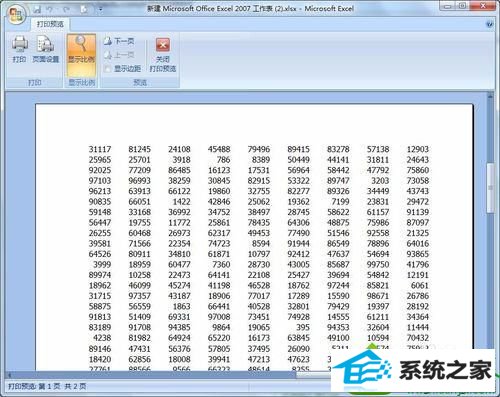Click the scroll-up arrow of vertical scrollbar
The width and height of the screenshot is (500, 397).
click(490, 96)
